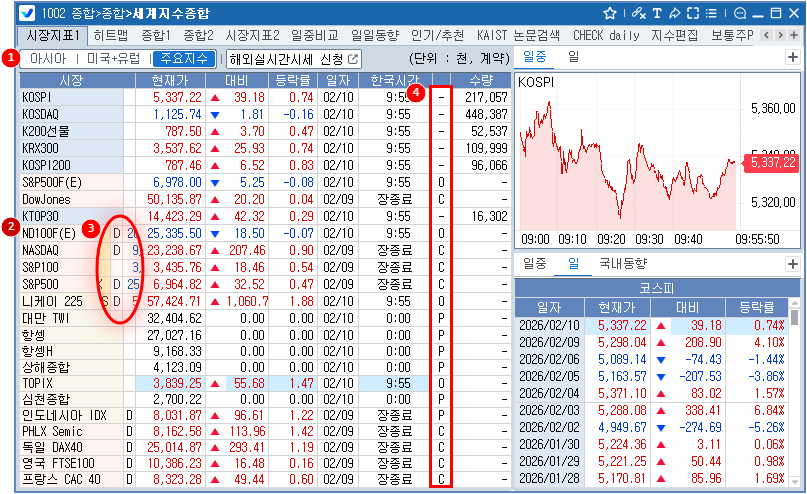Click the fullscreen capture bracket icon
Image resolution: width=807 pixels, height=494 pixels.
[x=693, y=14]
